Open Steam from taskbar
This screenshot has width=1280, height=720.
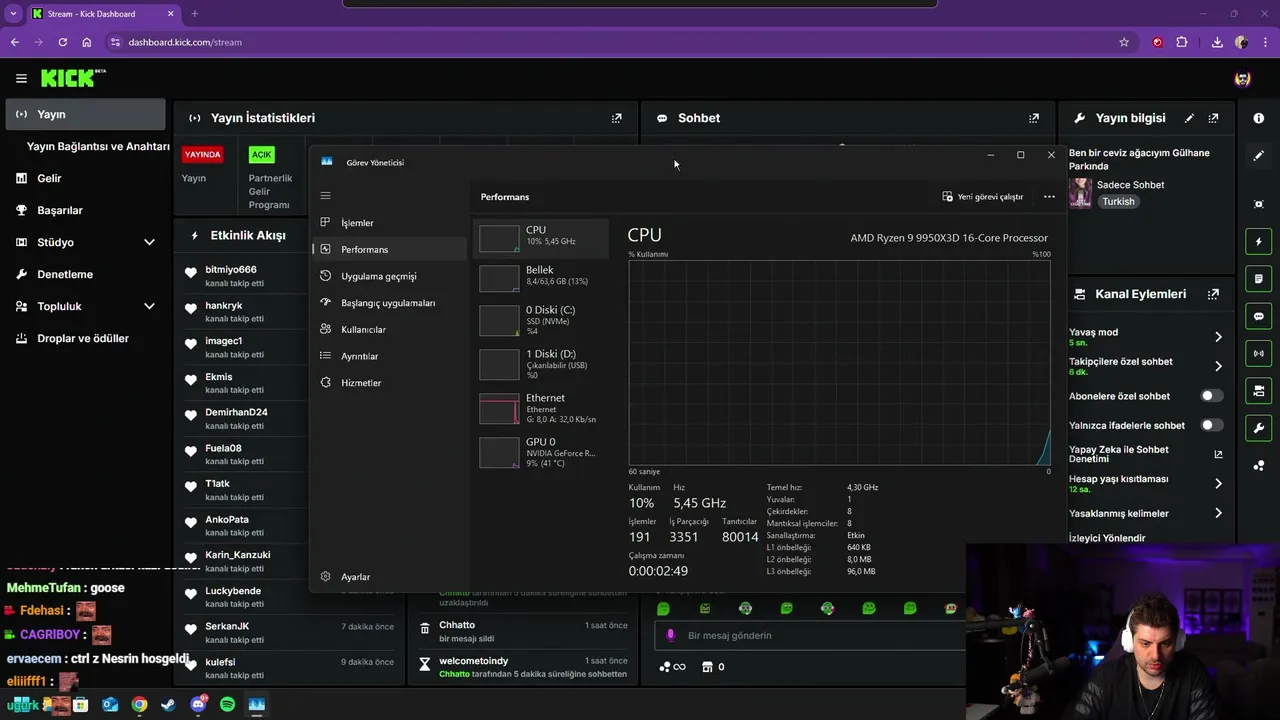(x=168, y=704)
